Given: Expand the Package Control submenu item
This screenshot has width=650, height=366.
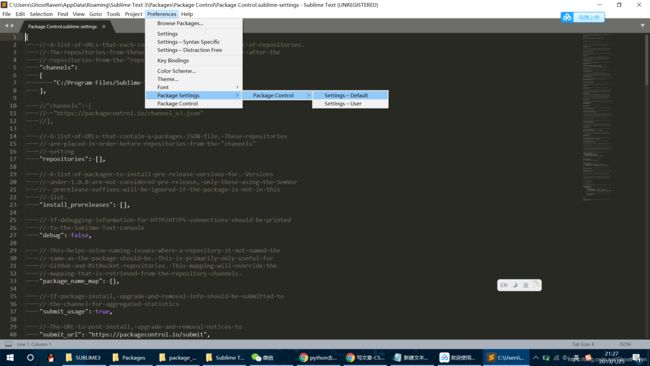Looking at the screenshot, I should (277, 95).
